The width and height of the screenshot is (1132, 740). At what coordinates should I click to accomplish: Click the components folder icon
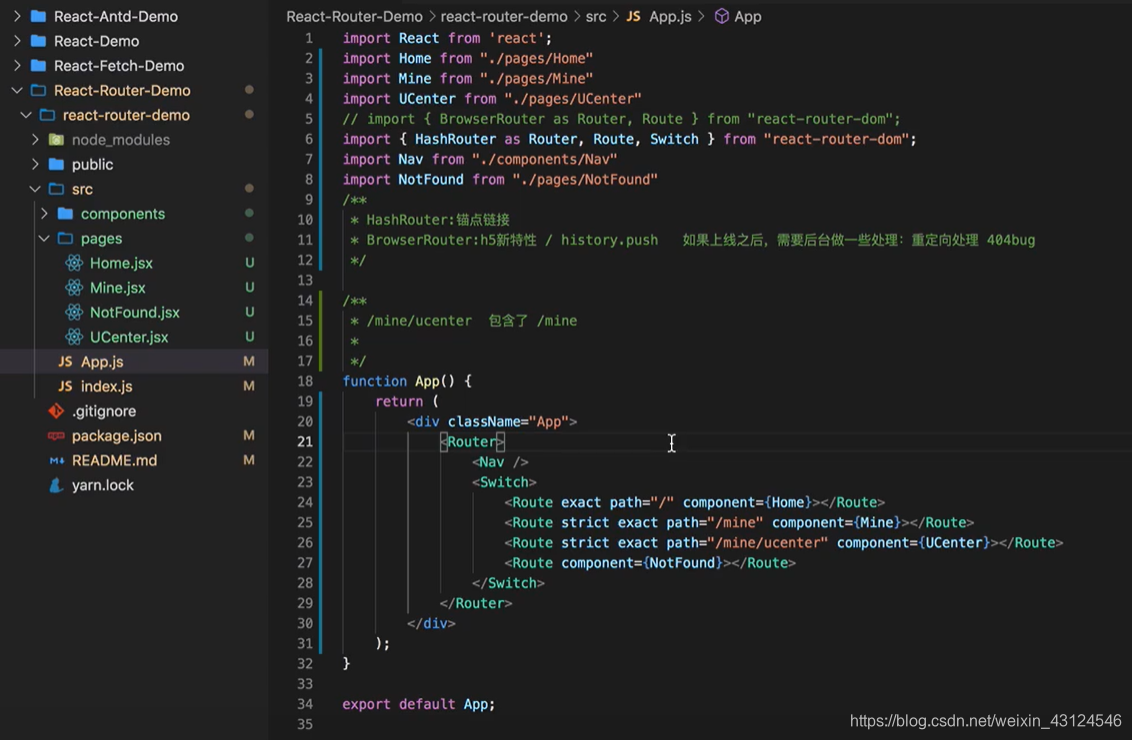click(x=66, y=213)
